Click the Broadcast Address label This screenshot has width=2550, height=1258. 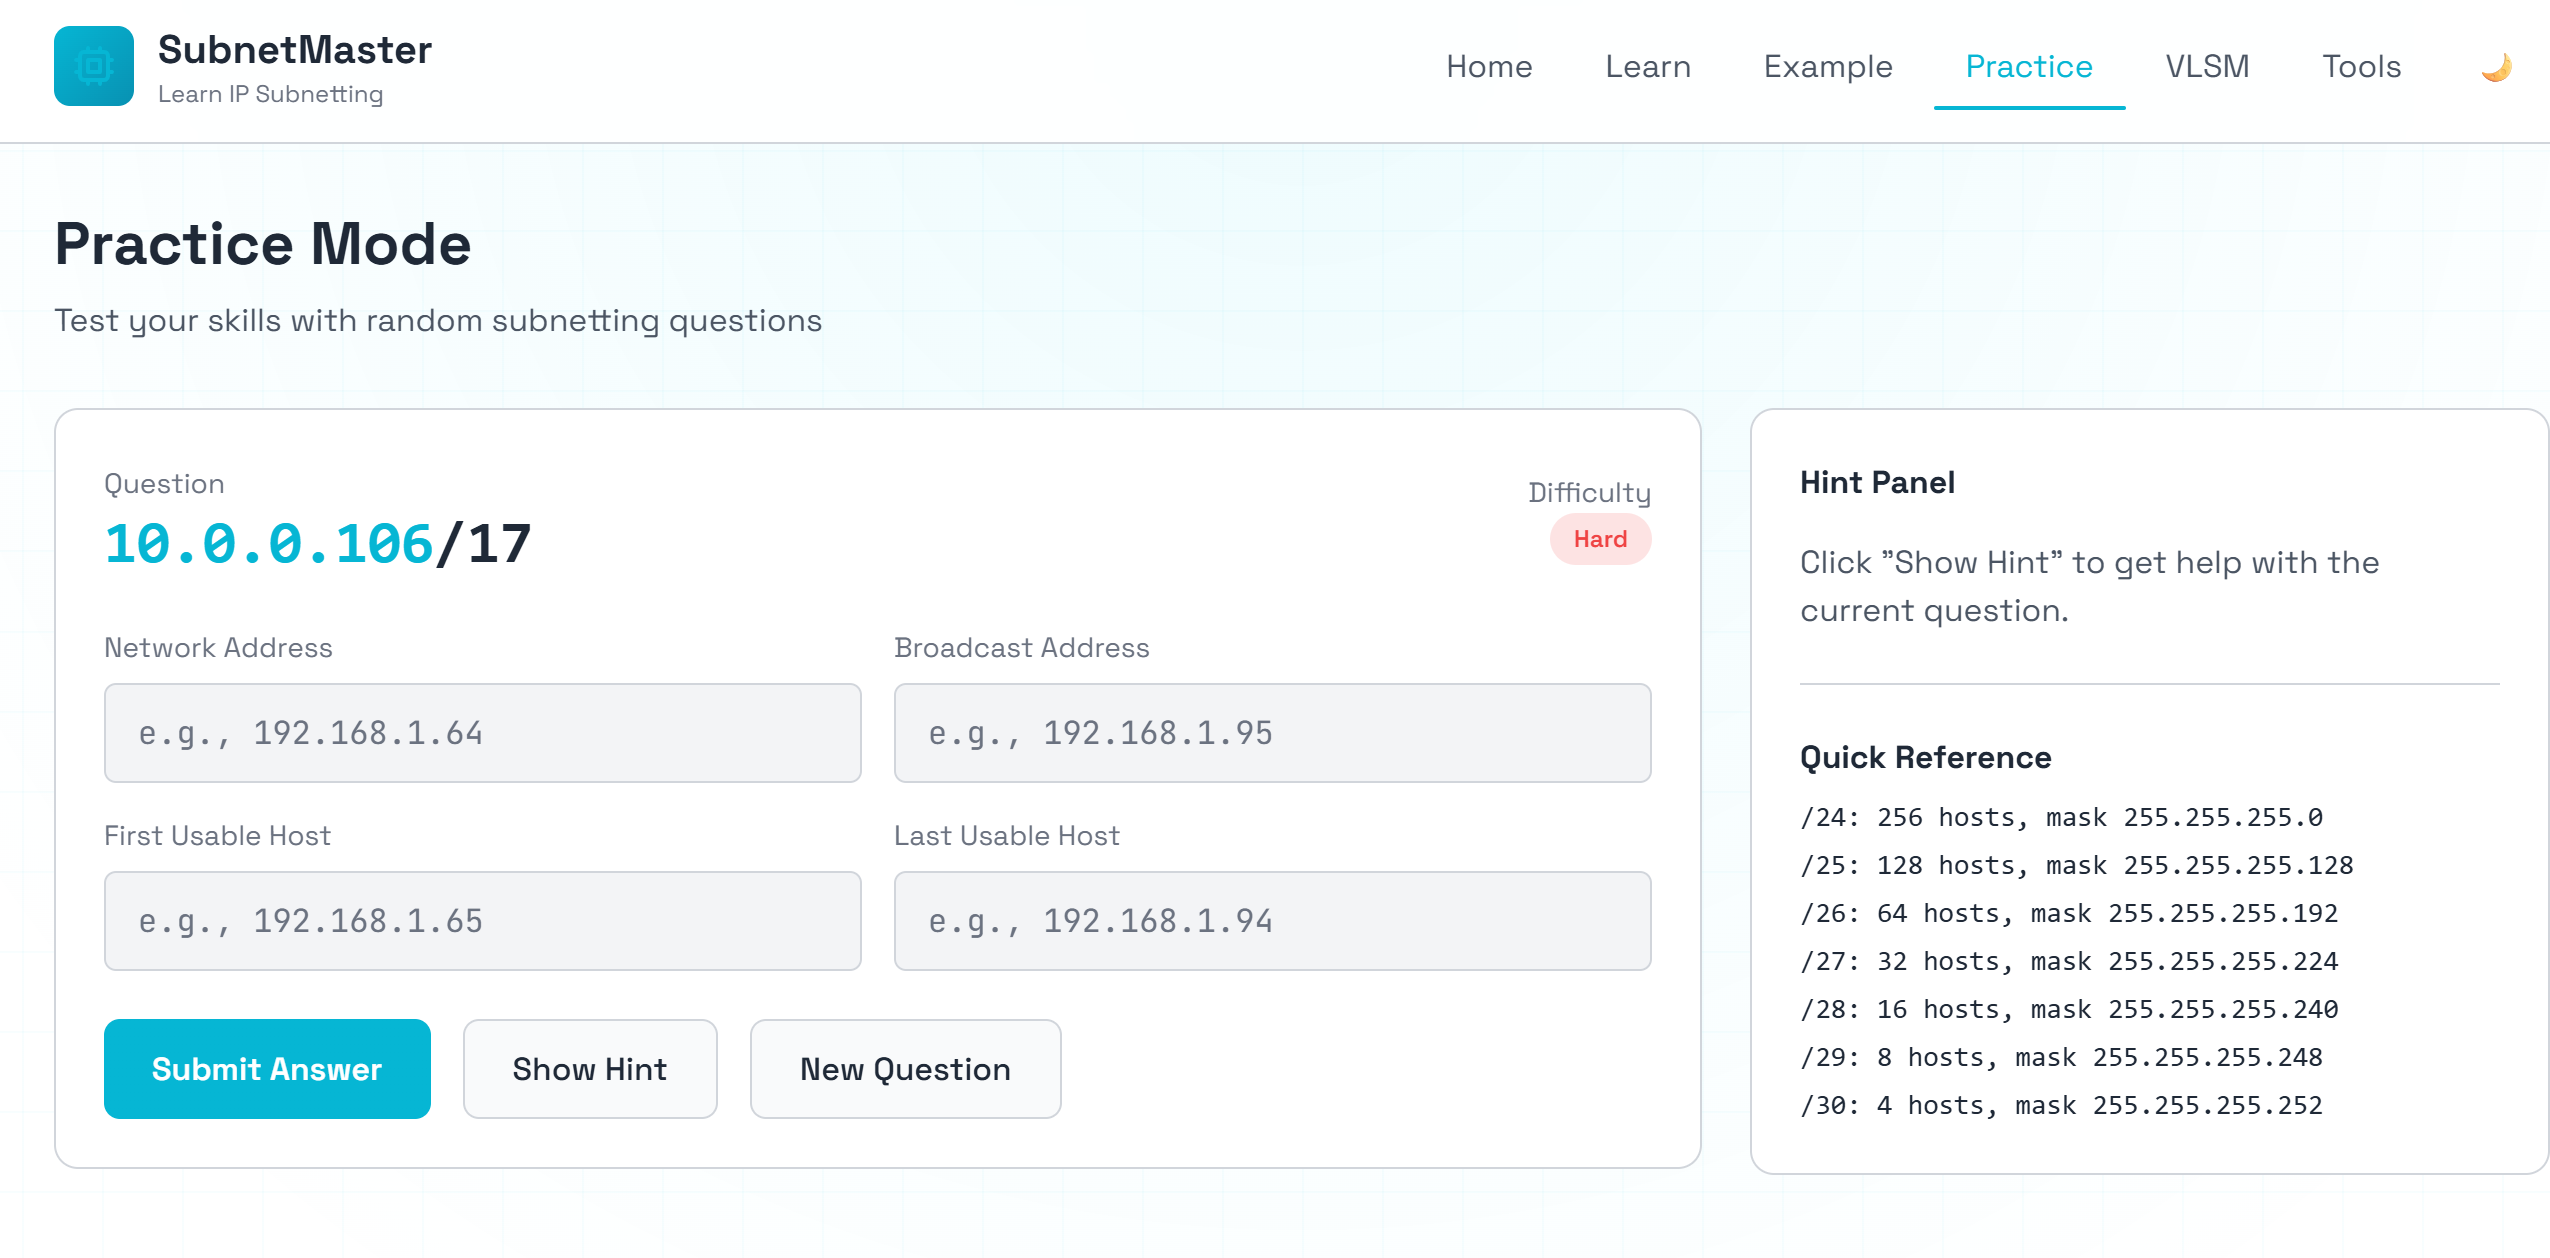pyautogui.click(x=1021, y=648)
